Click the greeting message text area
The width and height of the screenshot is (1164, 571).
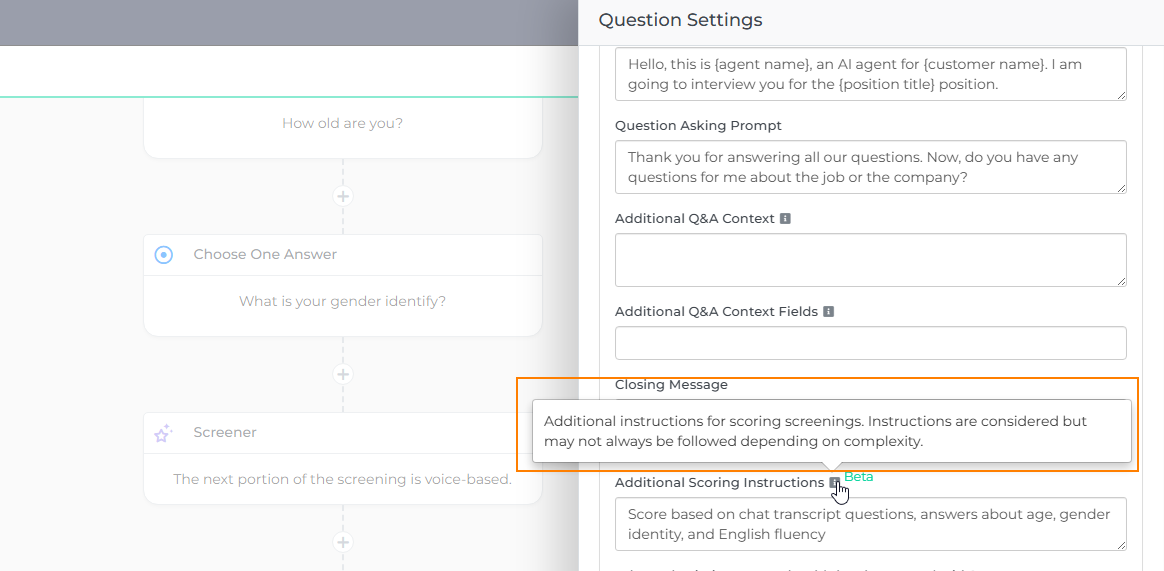click(870, 74)
